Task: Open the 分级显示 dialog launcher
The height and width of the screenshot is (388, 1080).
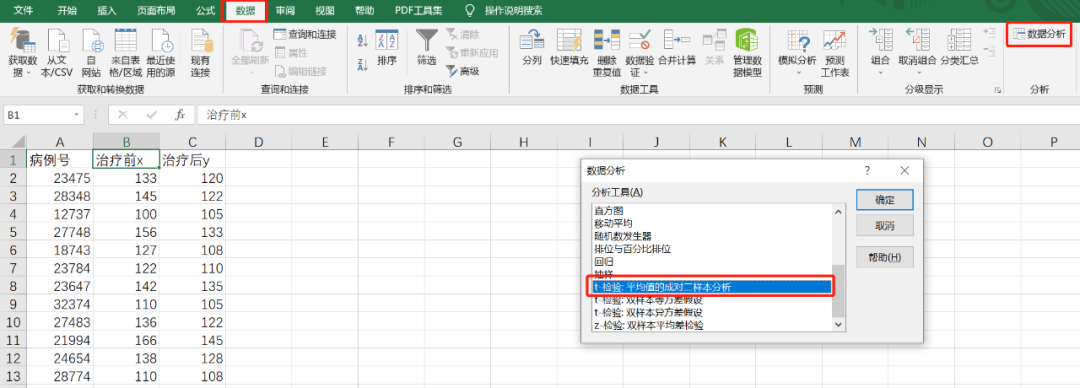Action: tap(997, 90)
